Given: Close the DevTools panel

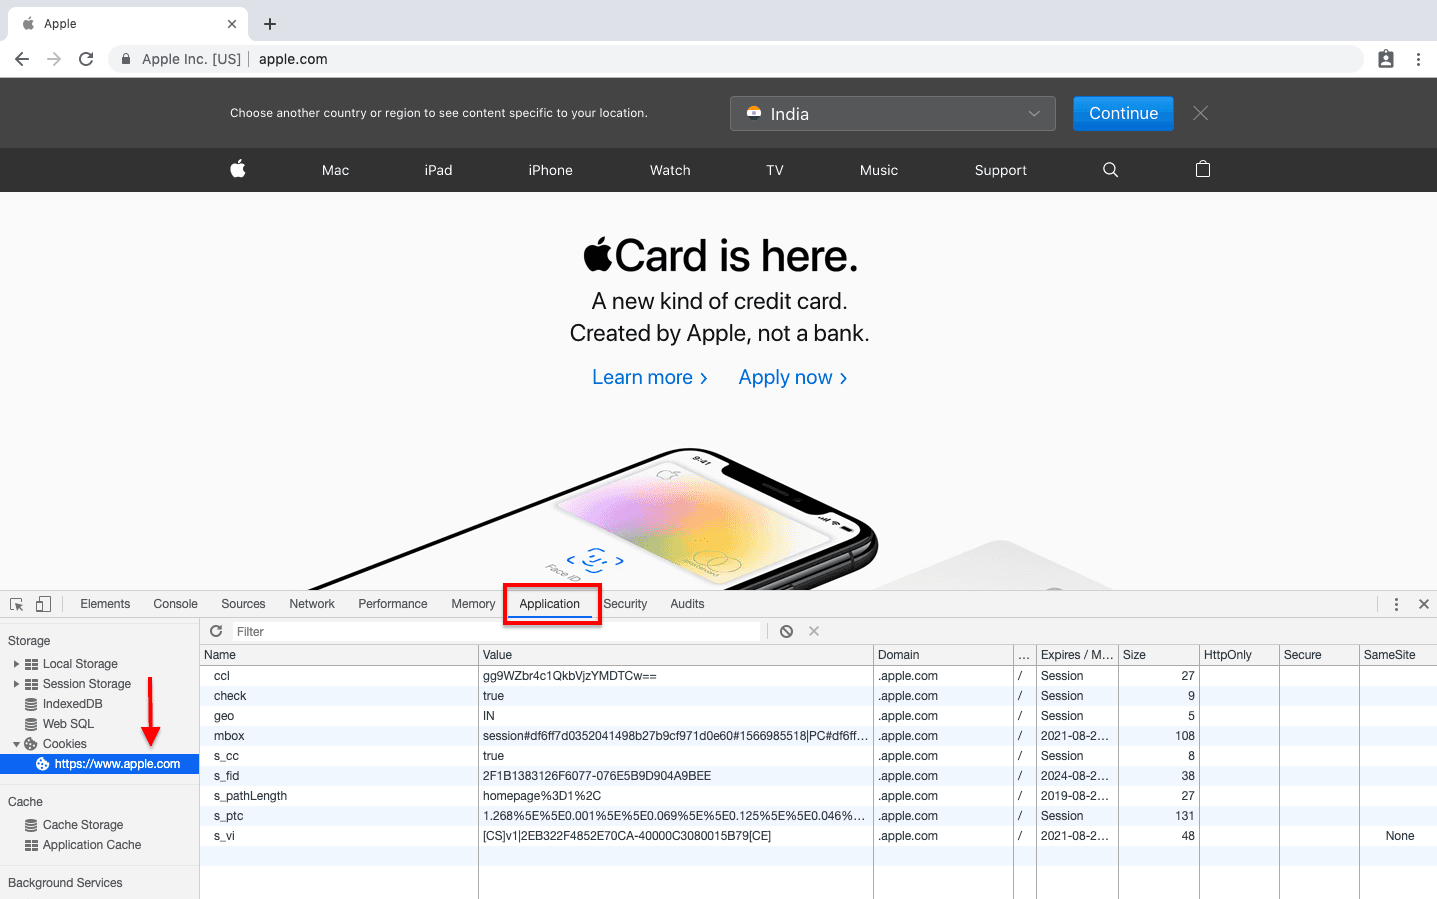Looking at the screenshot, I should [x=1424, y=604].
